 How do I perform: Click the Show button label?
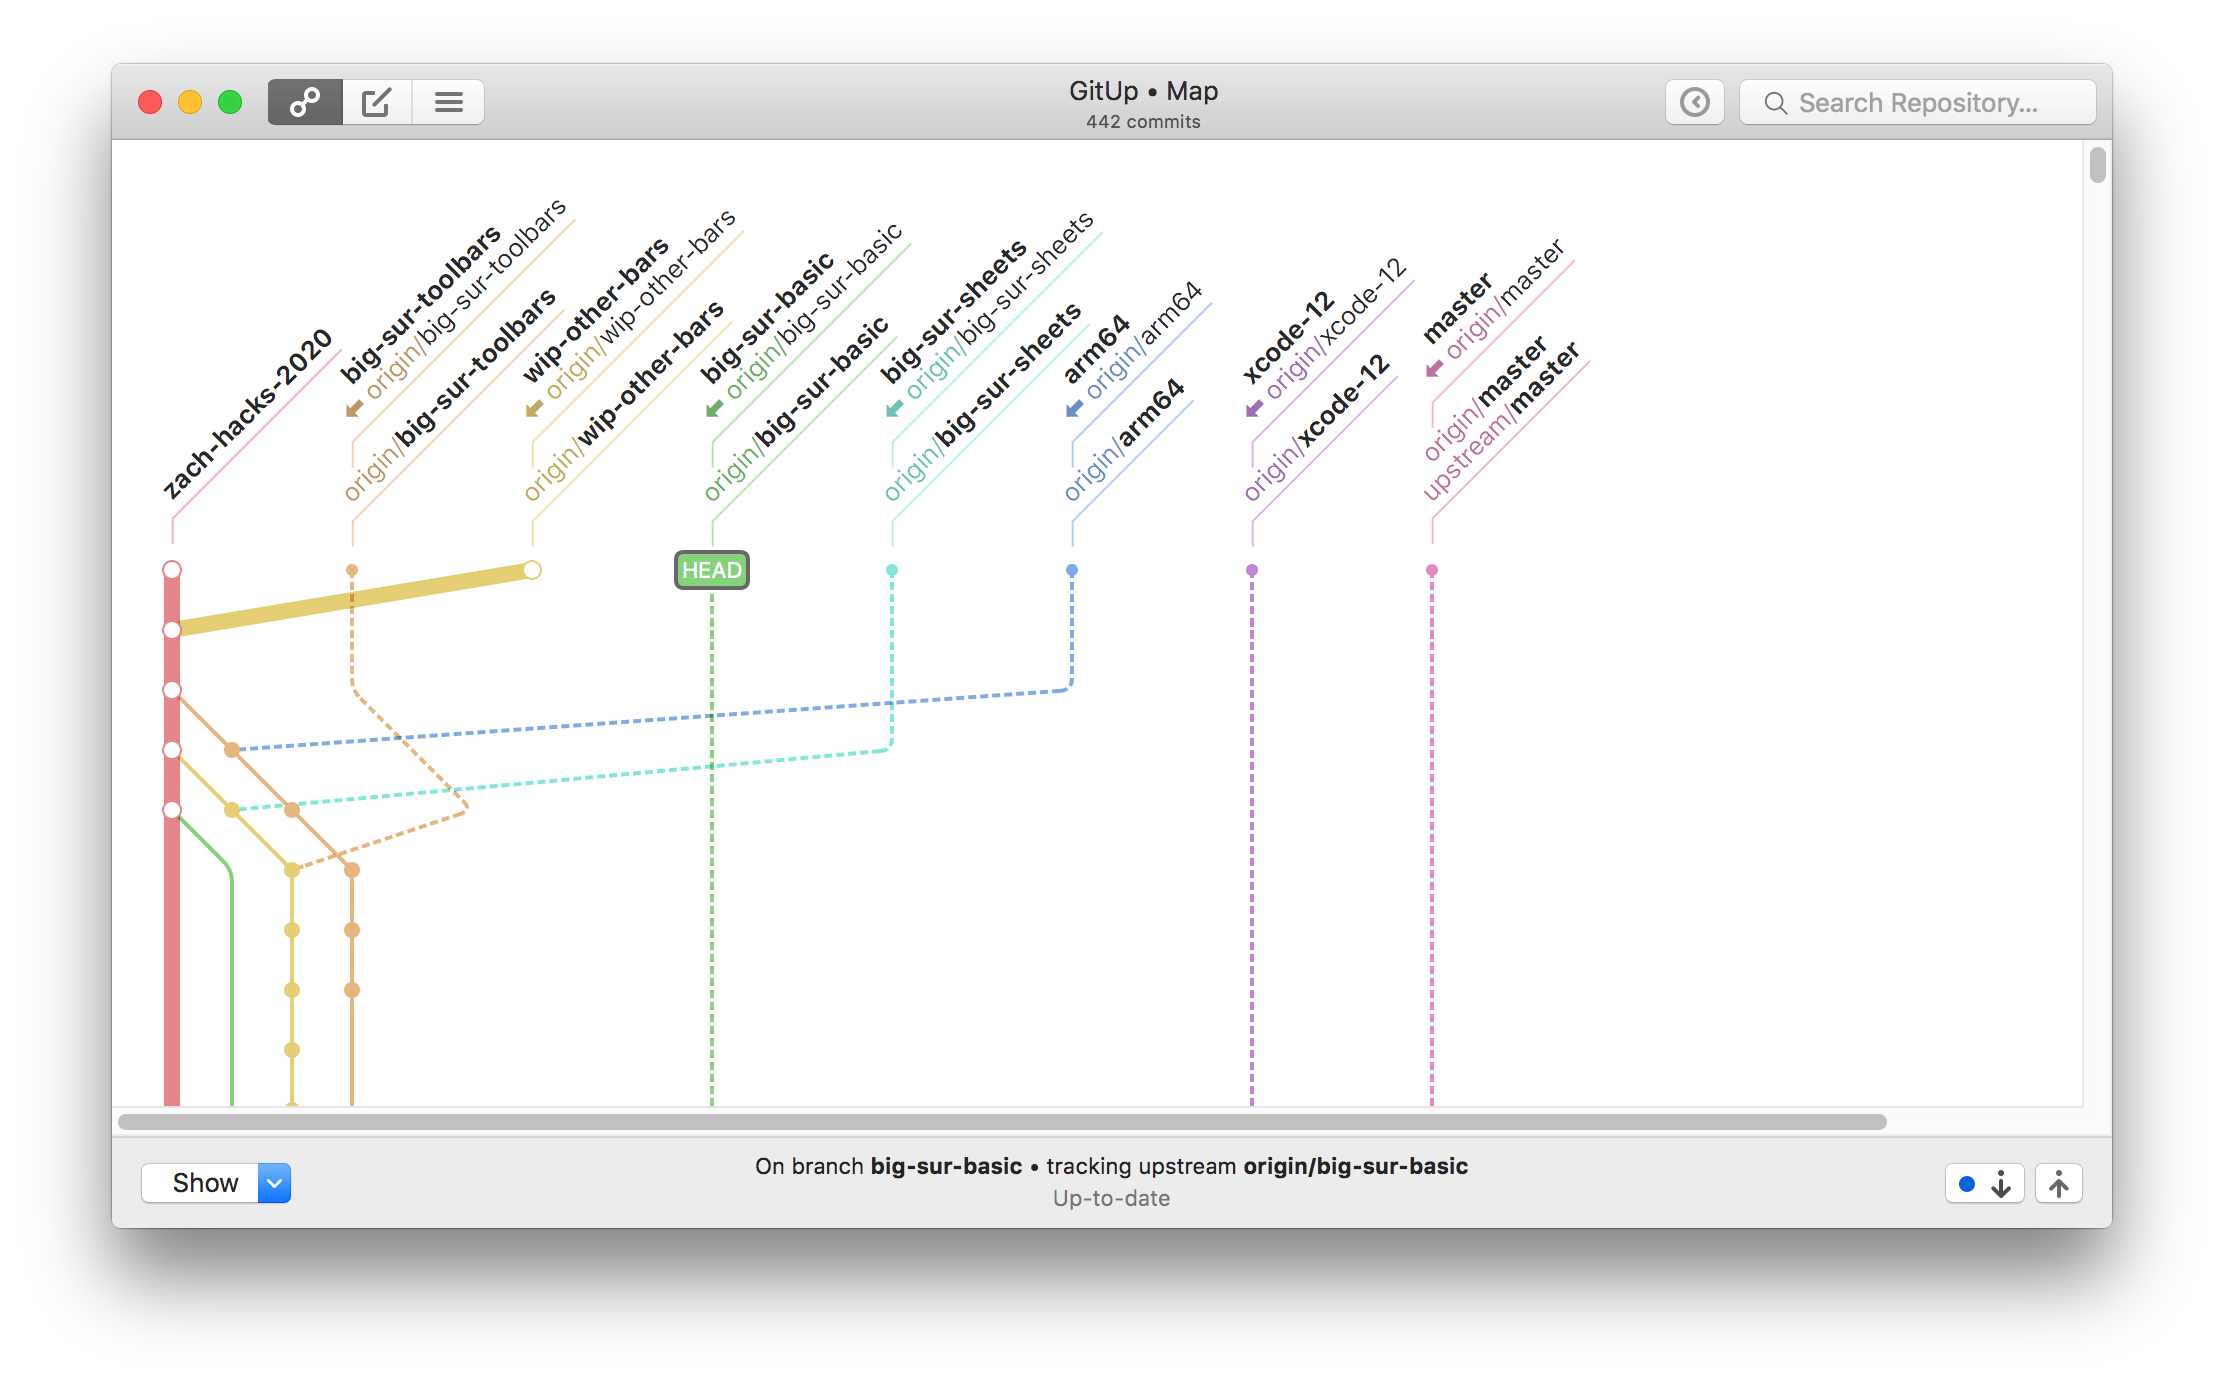(204, 1183)
